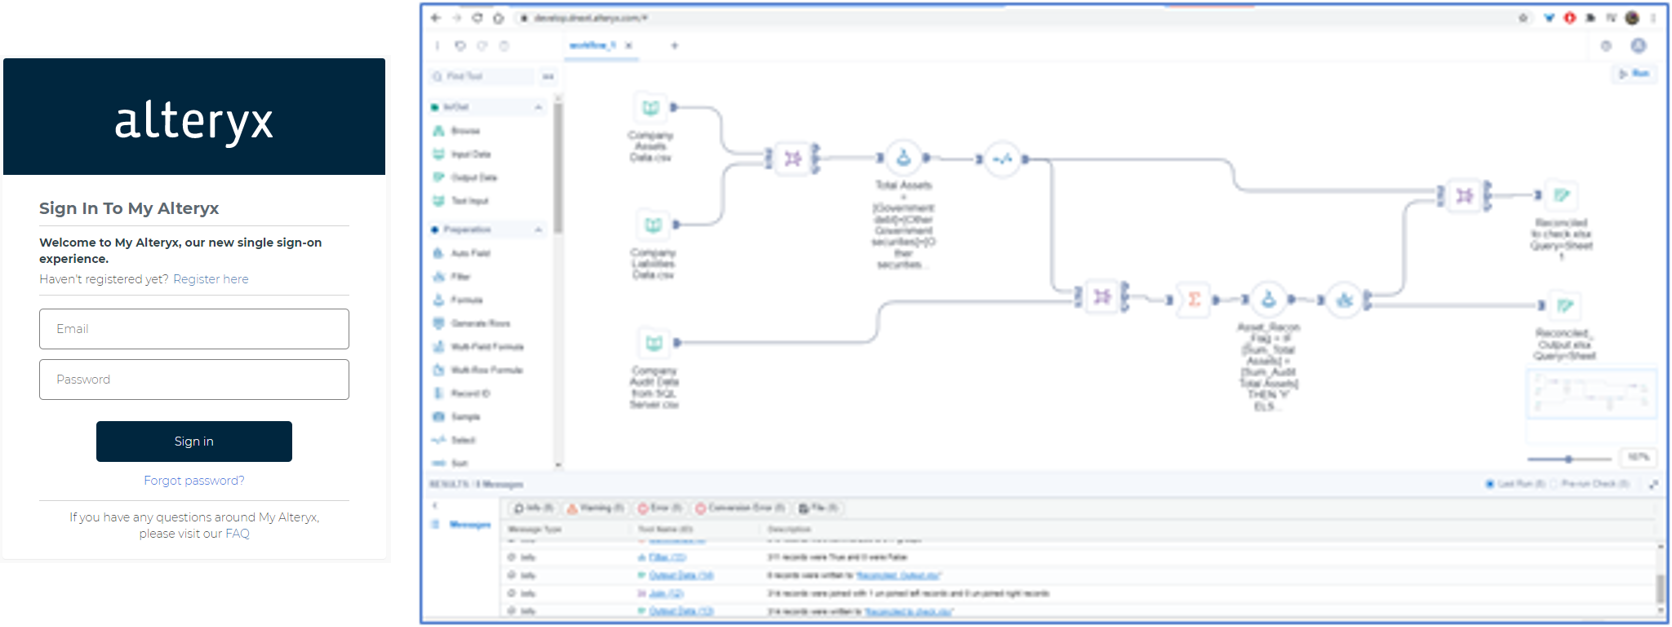Viewport: 1672px width, 627px height.
Task: Filter results by File messages
Action: [818, 508]
